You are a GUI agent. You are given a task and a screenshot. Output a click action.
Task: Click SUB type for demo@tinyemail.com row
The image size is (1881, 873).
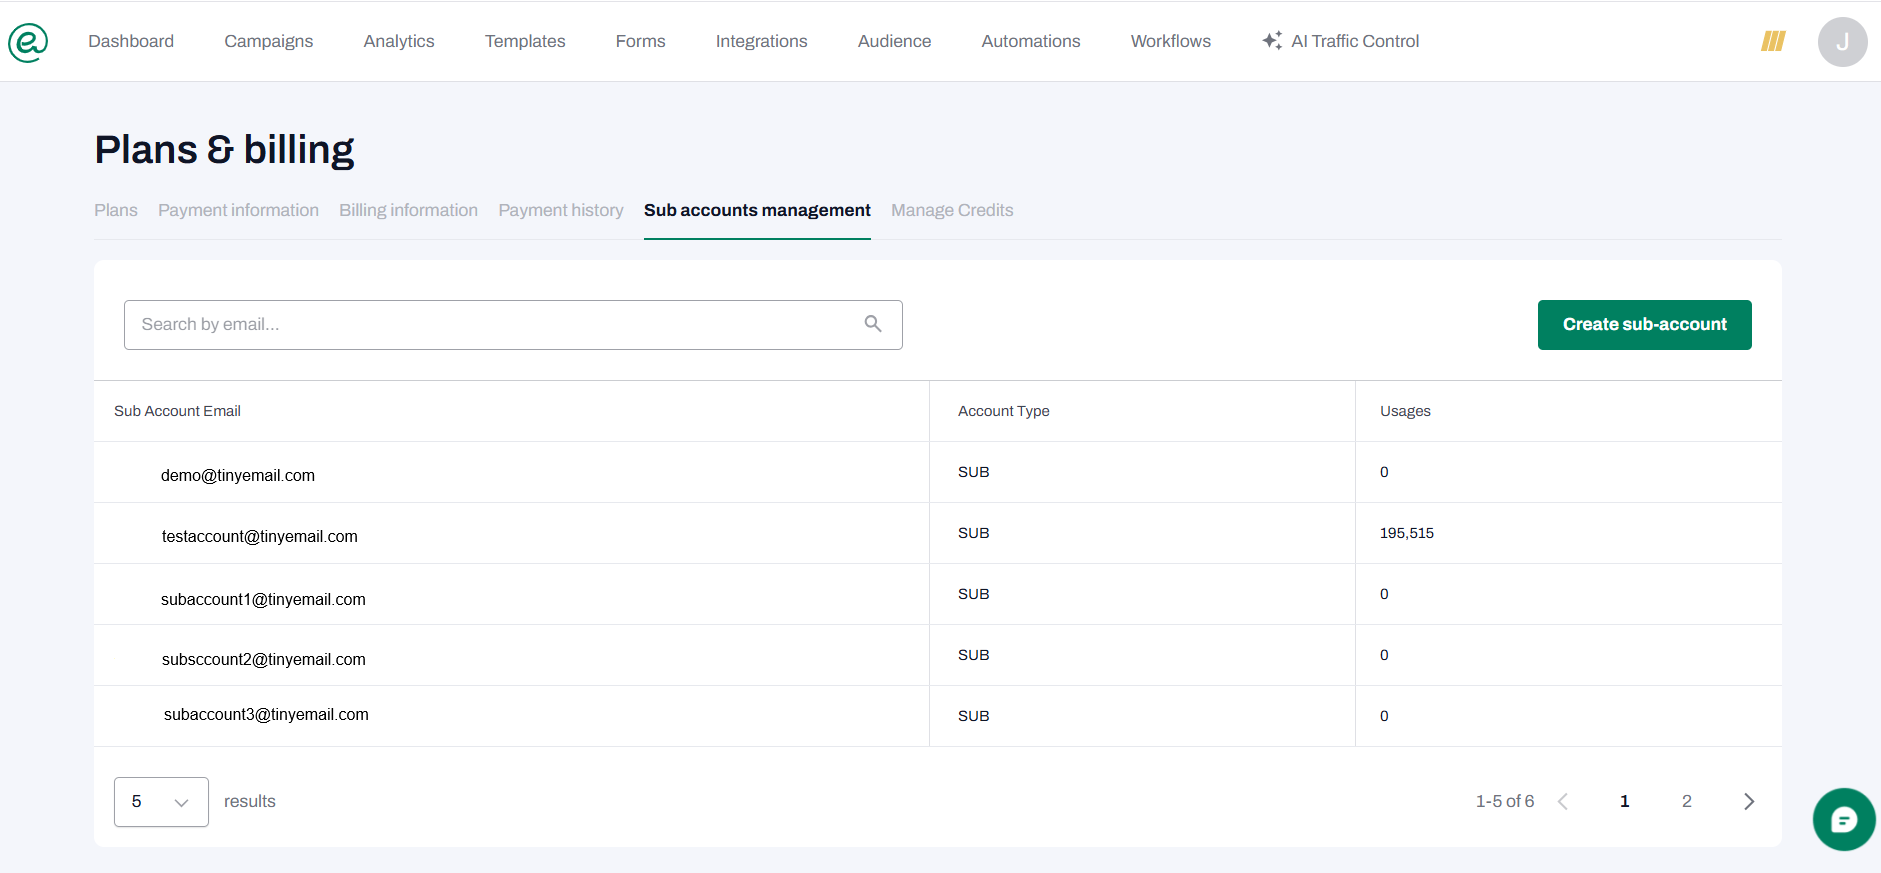pos(974,472)
